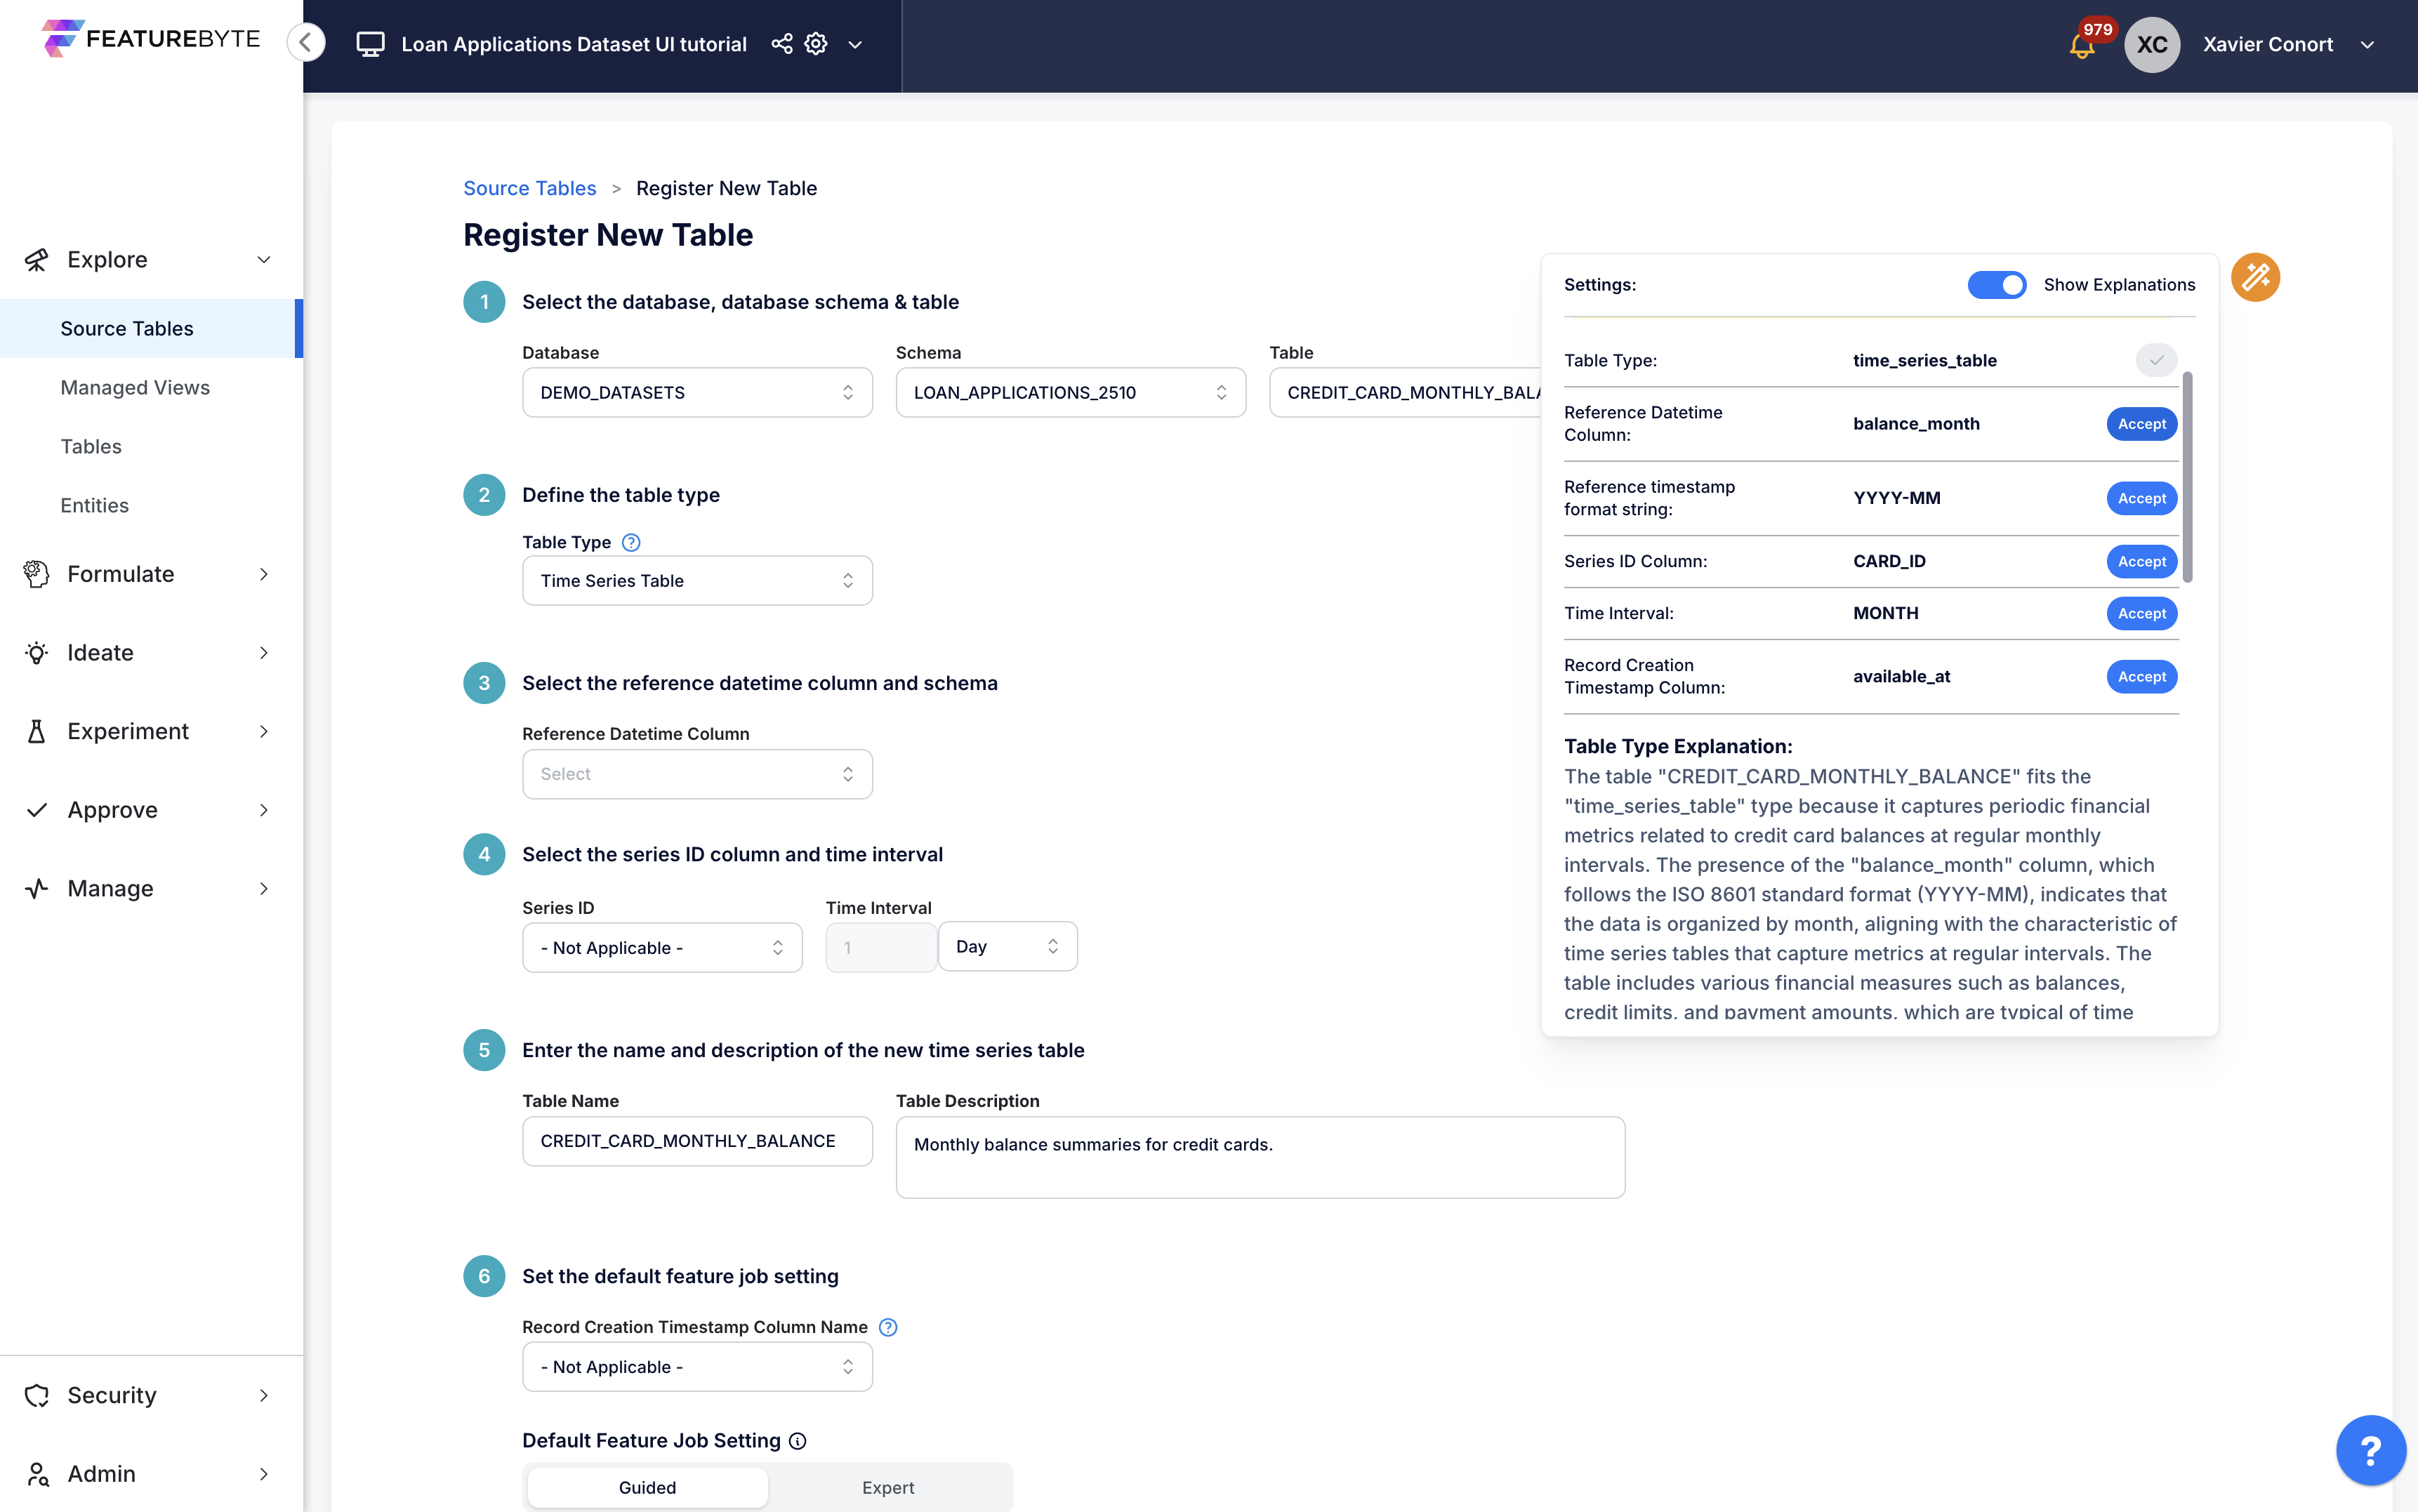Click the share icon beside catalog name
The width and height of the screenshot is (2418, 1512).
click(x=781, y=44)
